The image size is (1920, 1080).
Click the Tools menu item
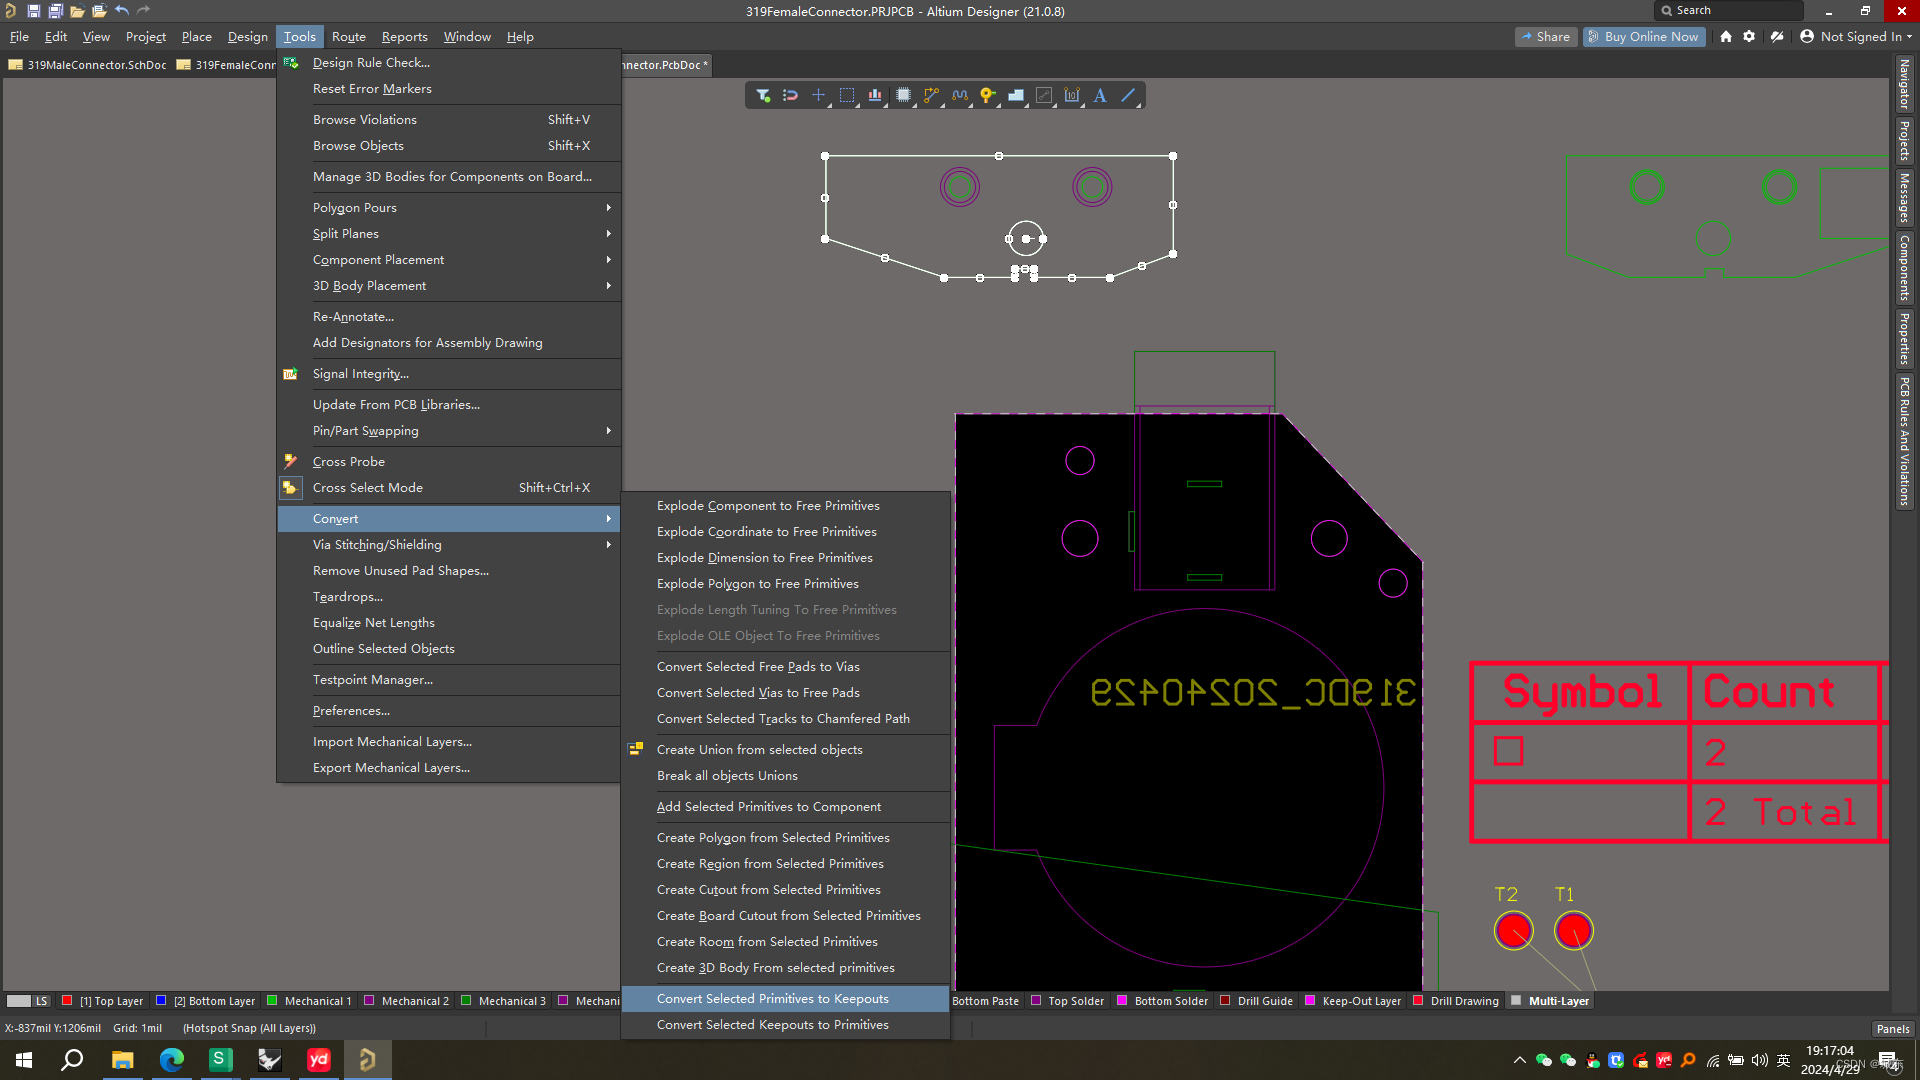click(299, 36)
